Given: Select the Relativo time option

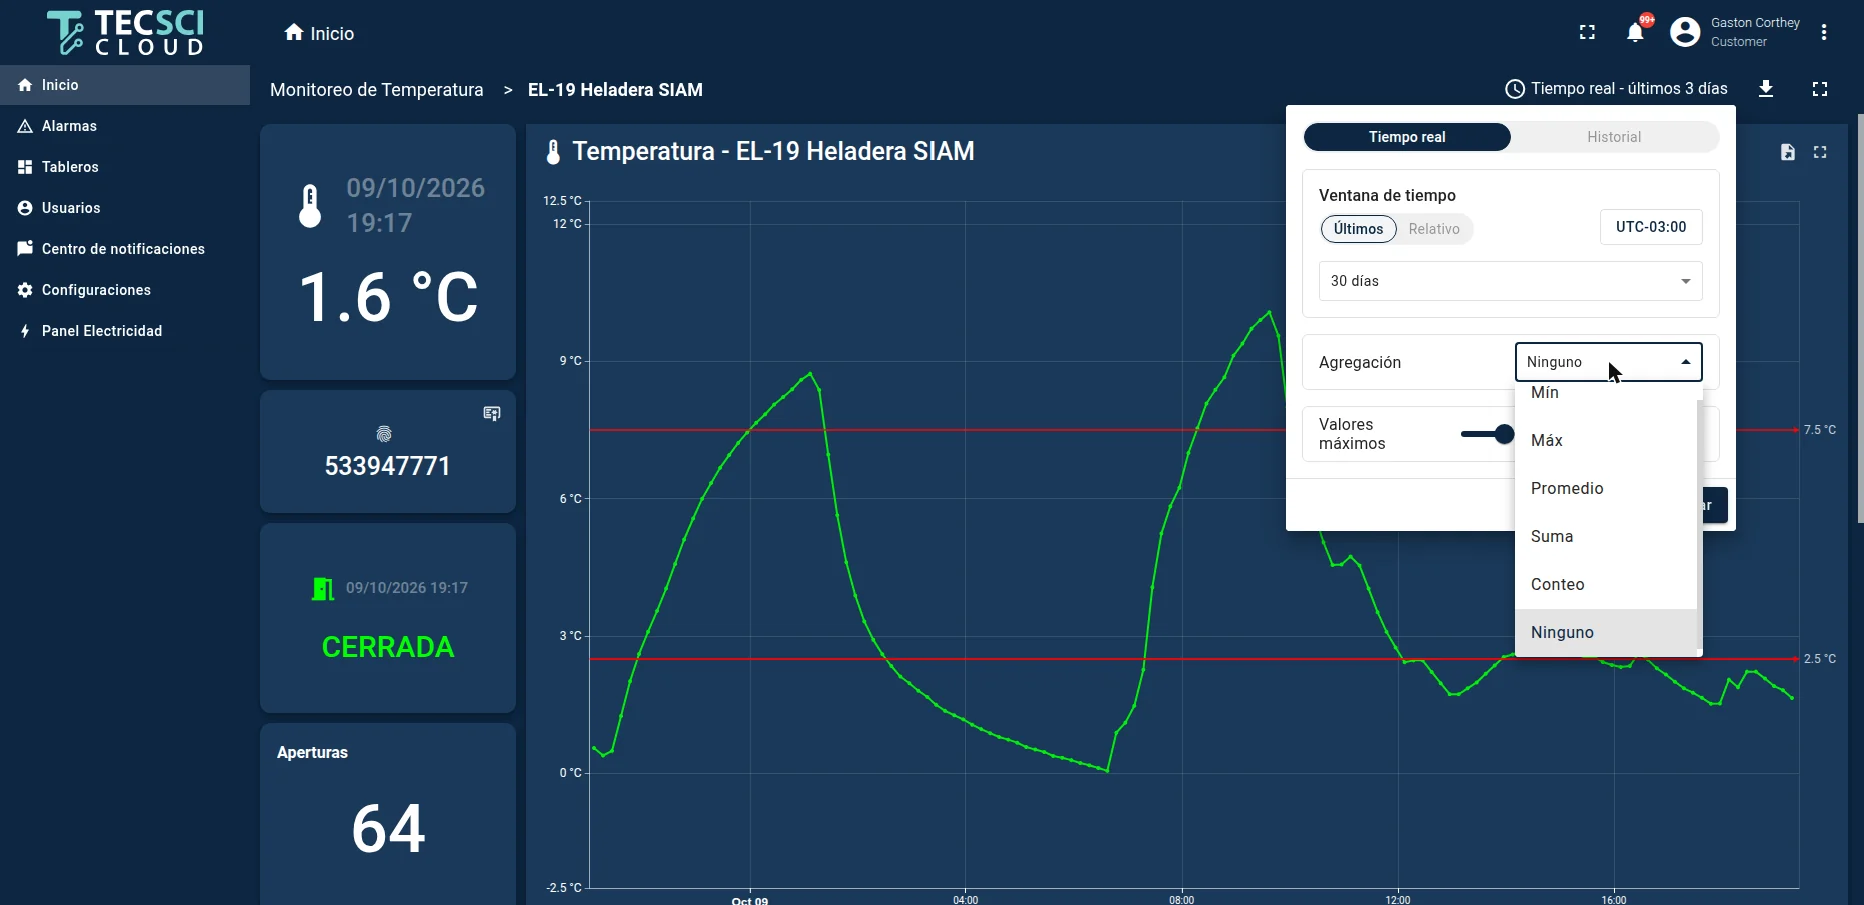Looking at the screenshot, I should pos(1434,229).
